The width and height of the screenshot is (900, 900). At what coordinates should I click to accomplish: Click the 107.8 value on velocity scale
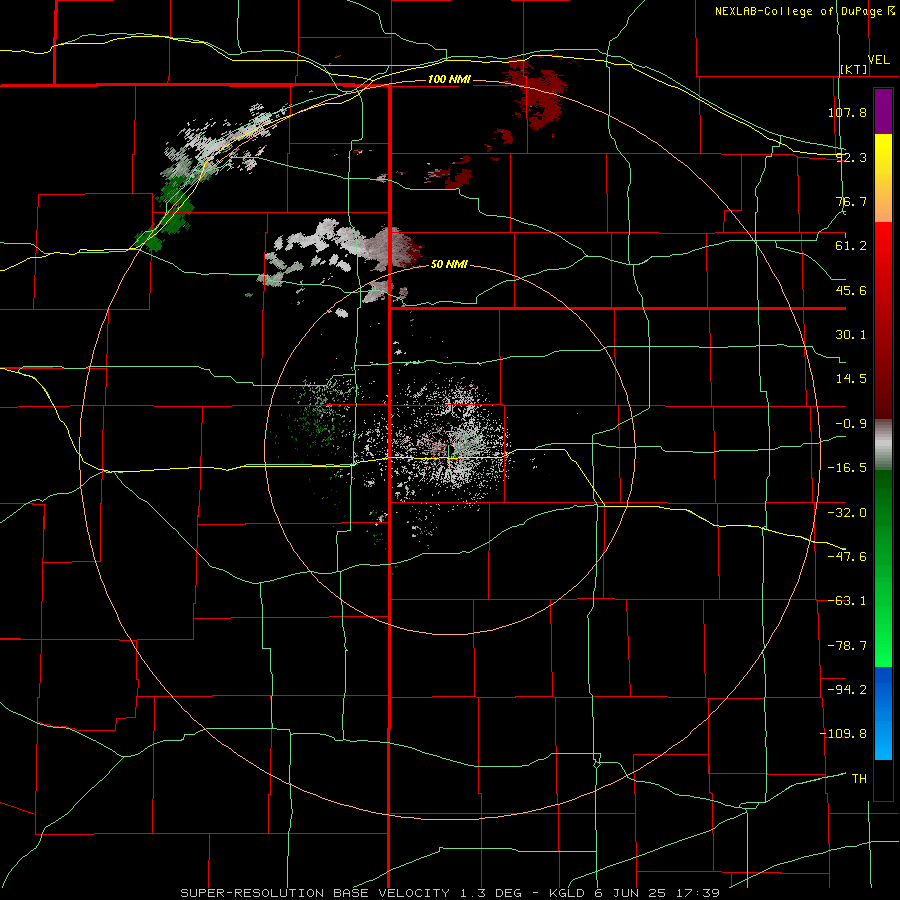coord(847,112)
